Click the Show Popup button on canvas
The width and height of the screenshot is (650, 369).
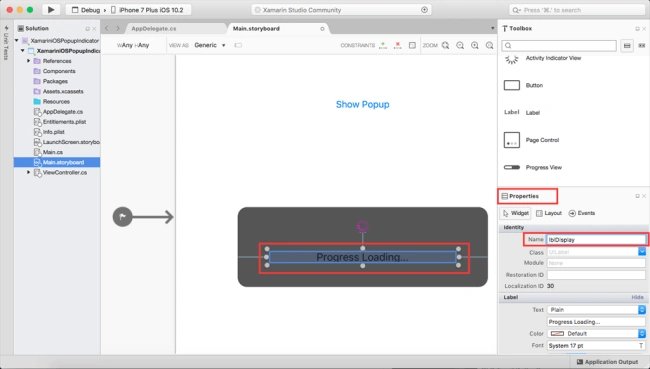click(362, 104)
